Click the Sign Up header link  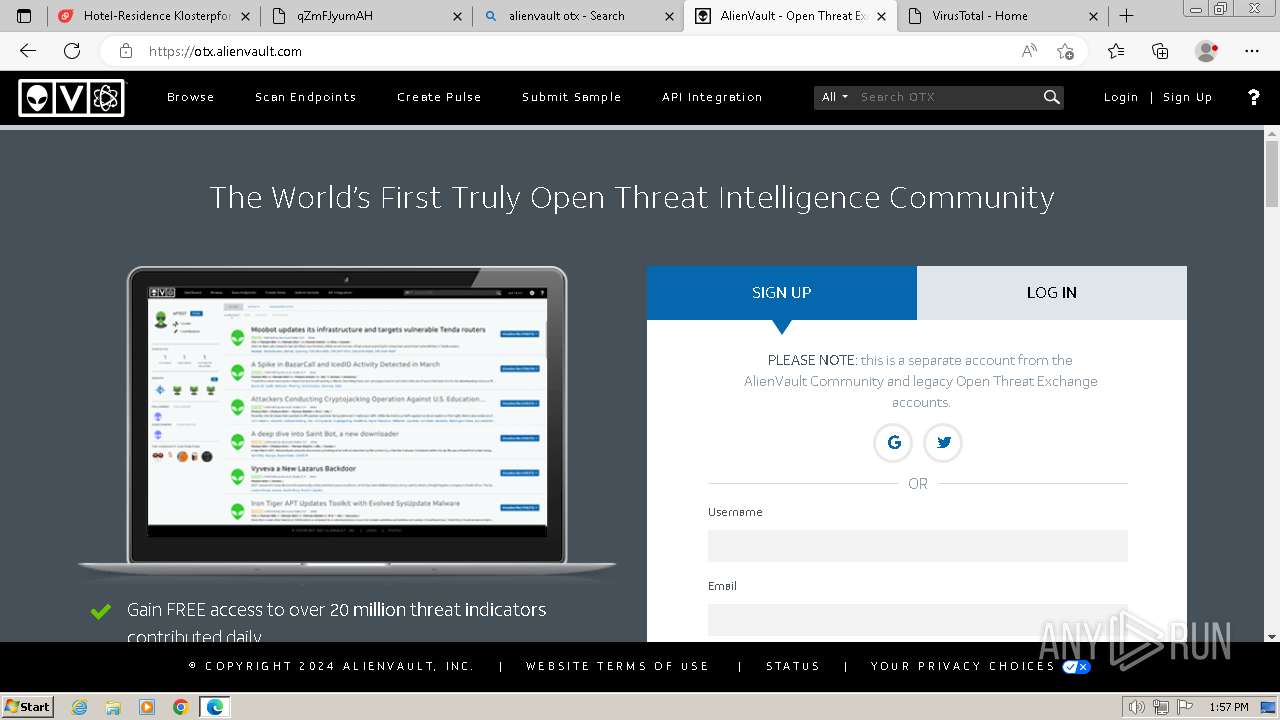pos(1188,97)
